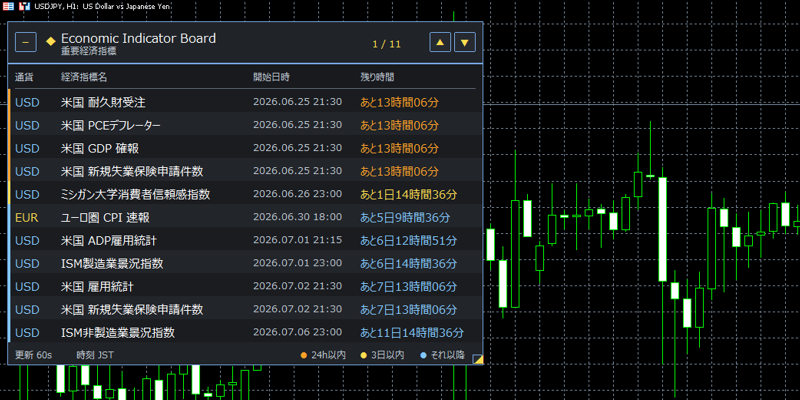Go to the previous page with the up arrow
The height and width of the screenshot is (400, 800).
click(440, 42)
